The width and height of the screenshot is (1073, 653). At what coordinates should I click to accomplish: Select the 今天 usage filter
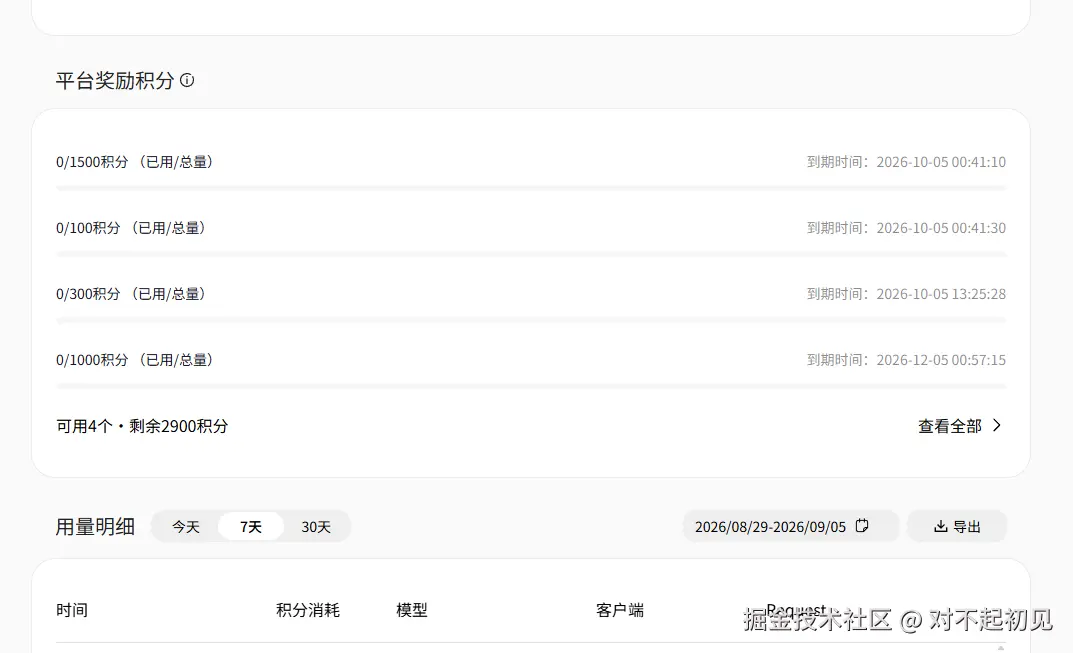click(x=185, y=526)
